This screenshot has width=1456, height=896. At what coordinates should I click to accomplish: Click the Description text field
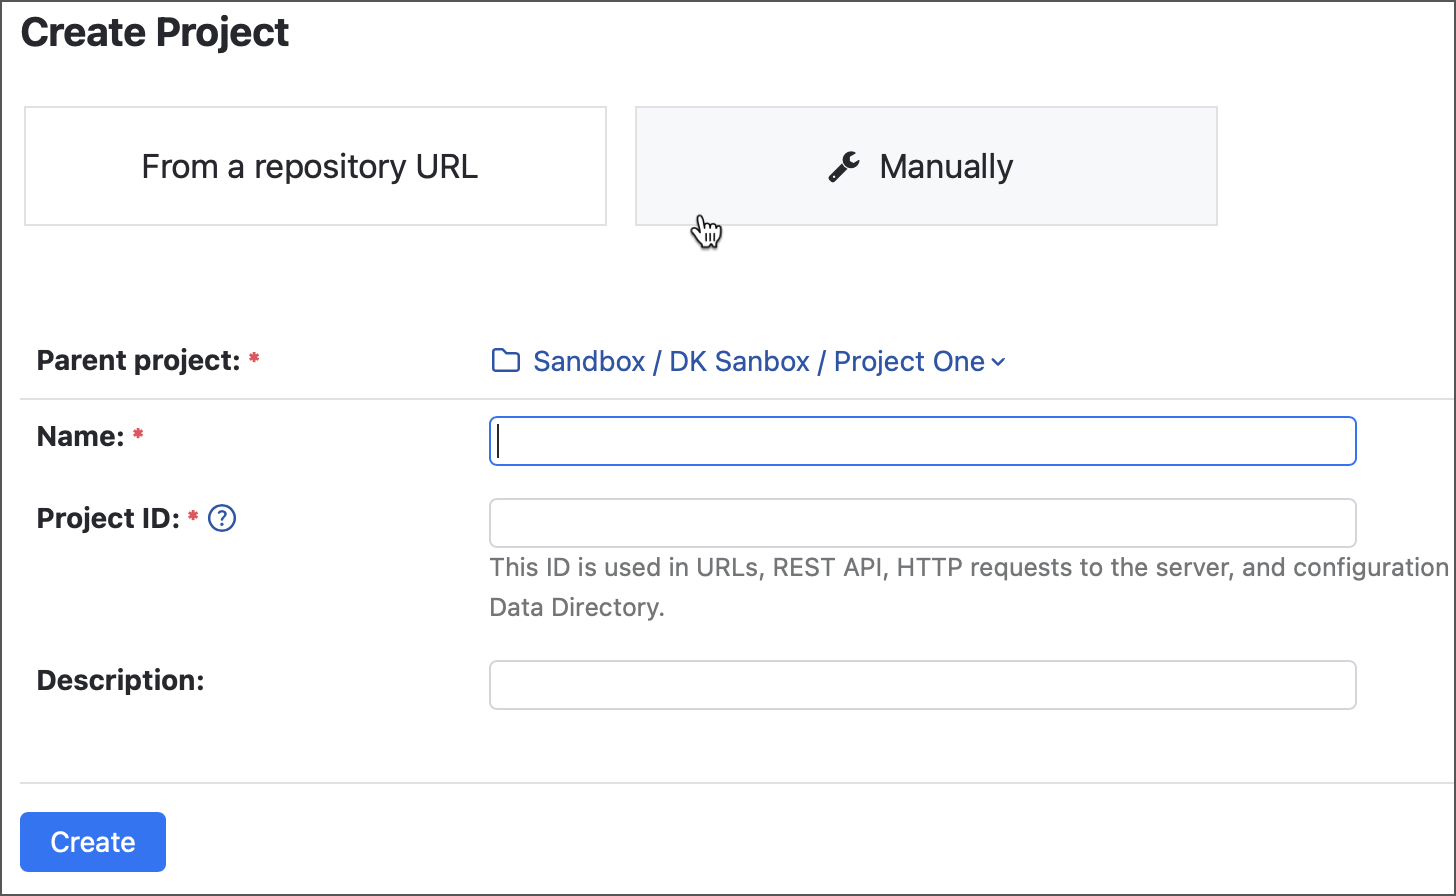point(920,684)
